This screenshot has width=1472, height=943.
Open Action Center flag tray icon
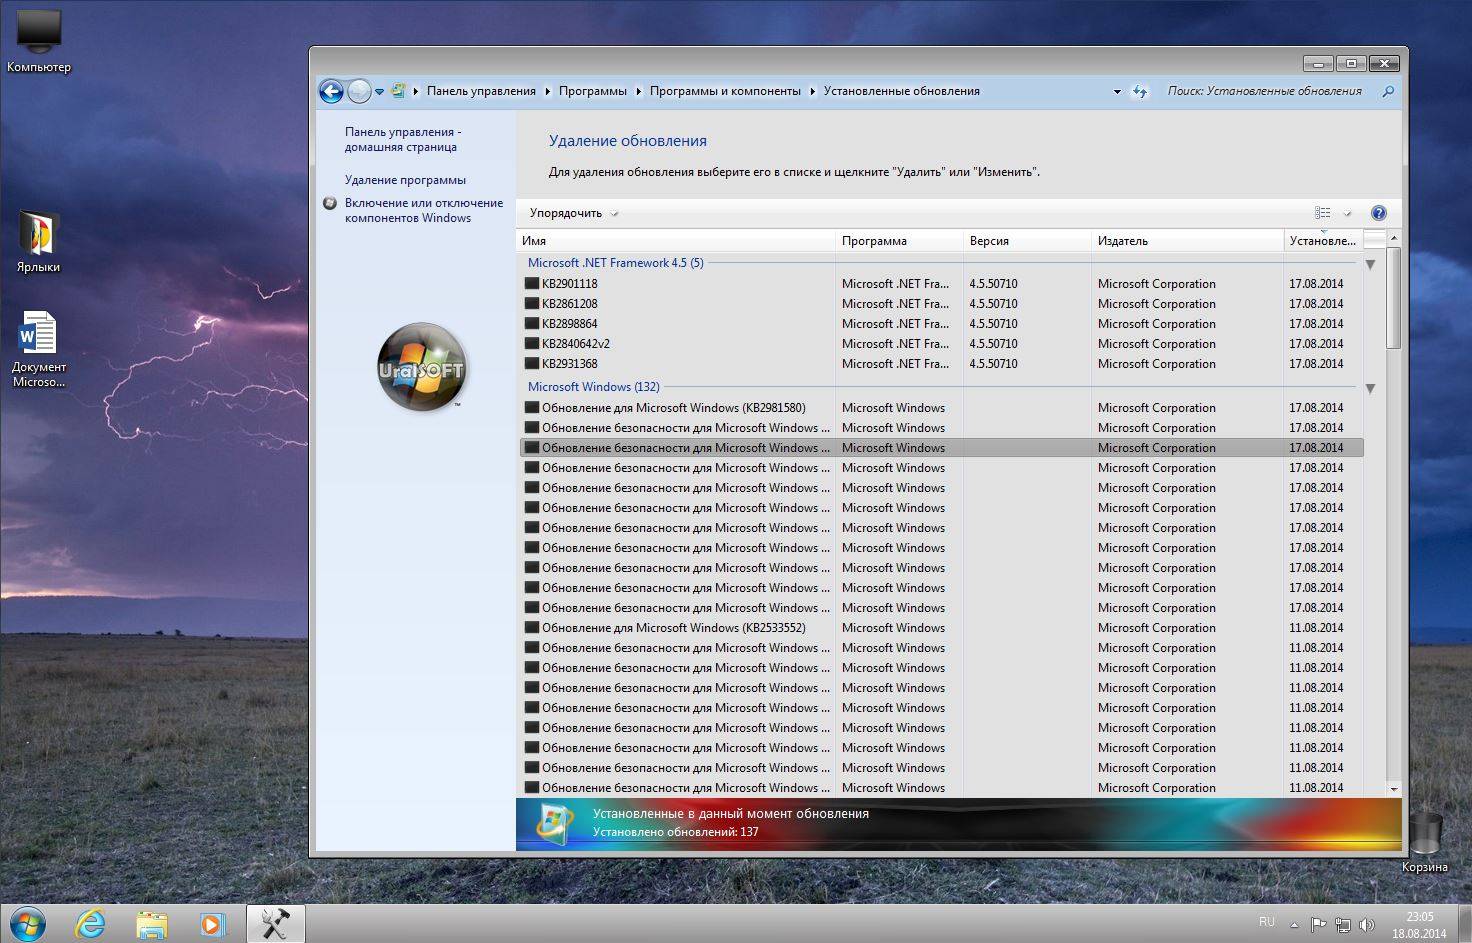coord(1318,925)
